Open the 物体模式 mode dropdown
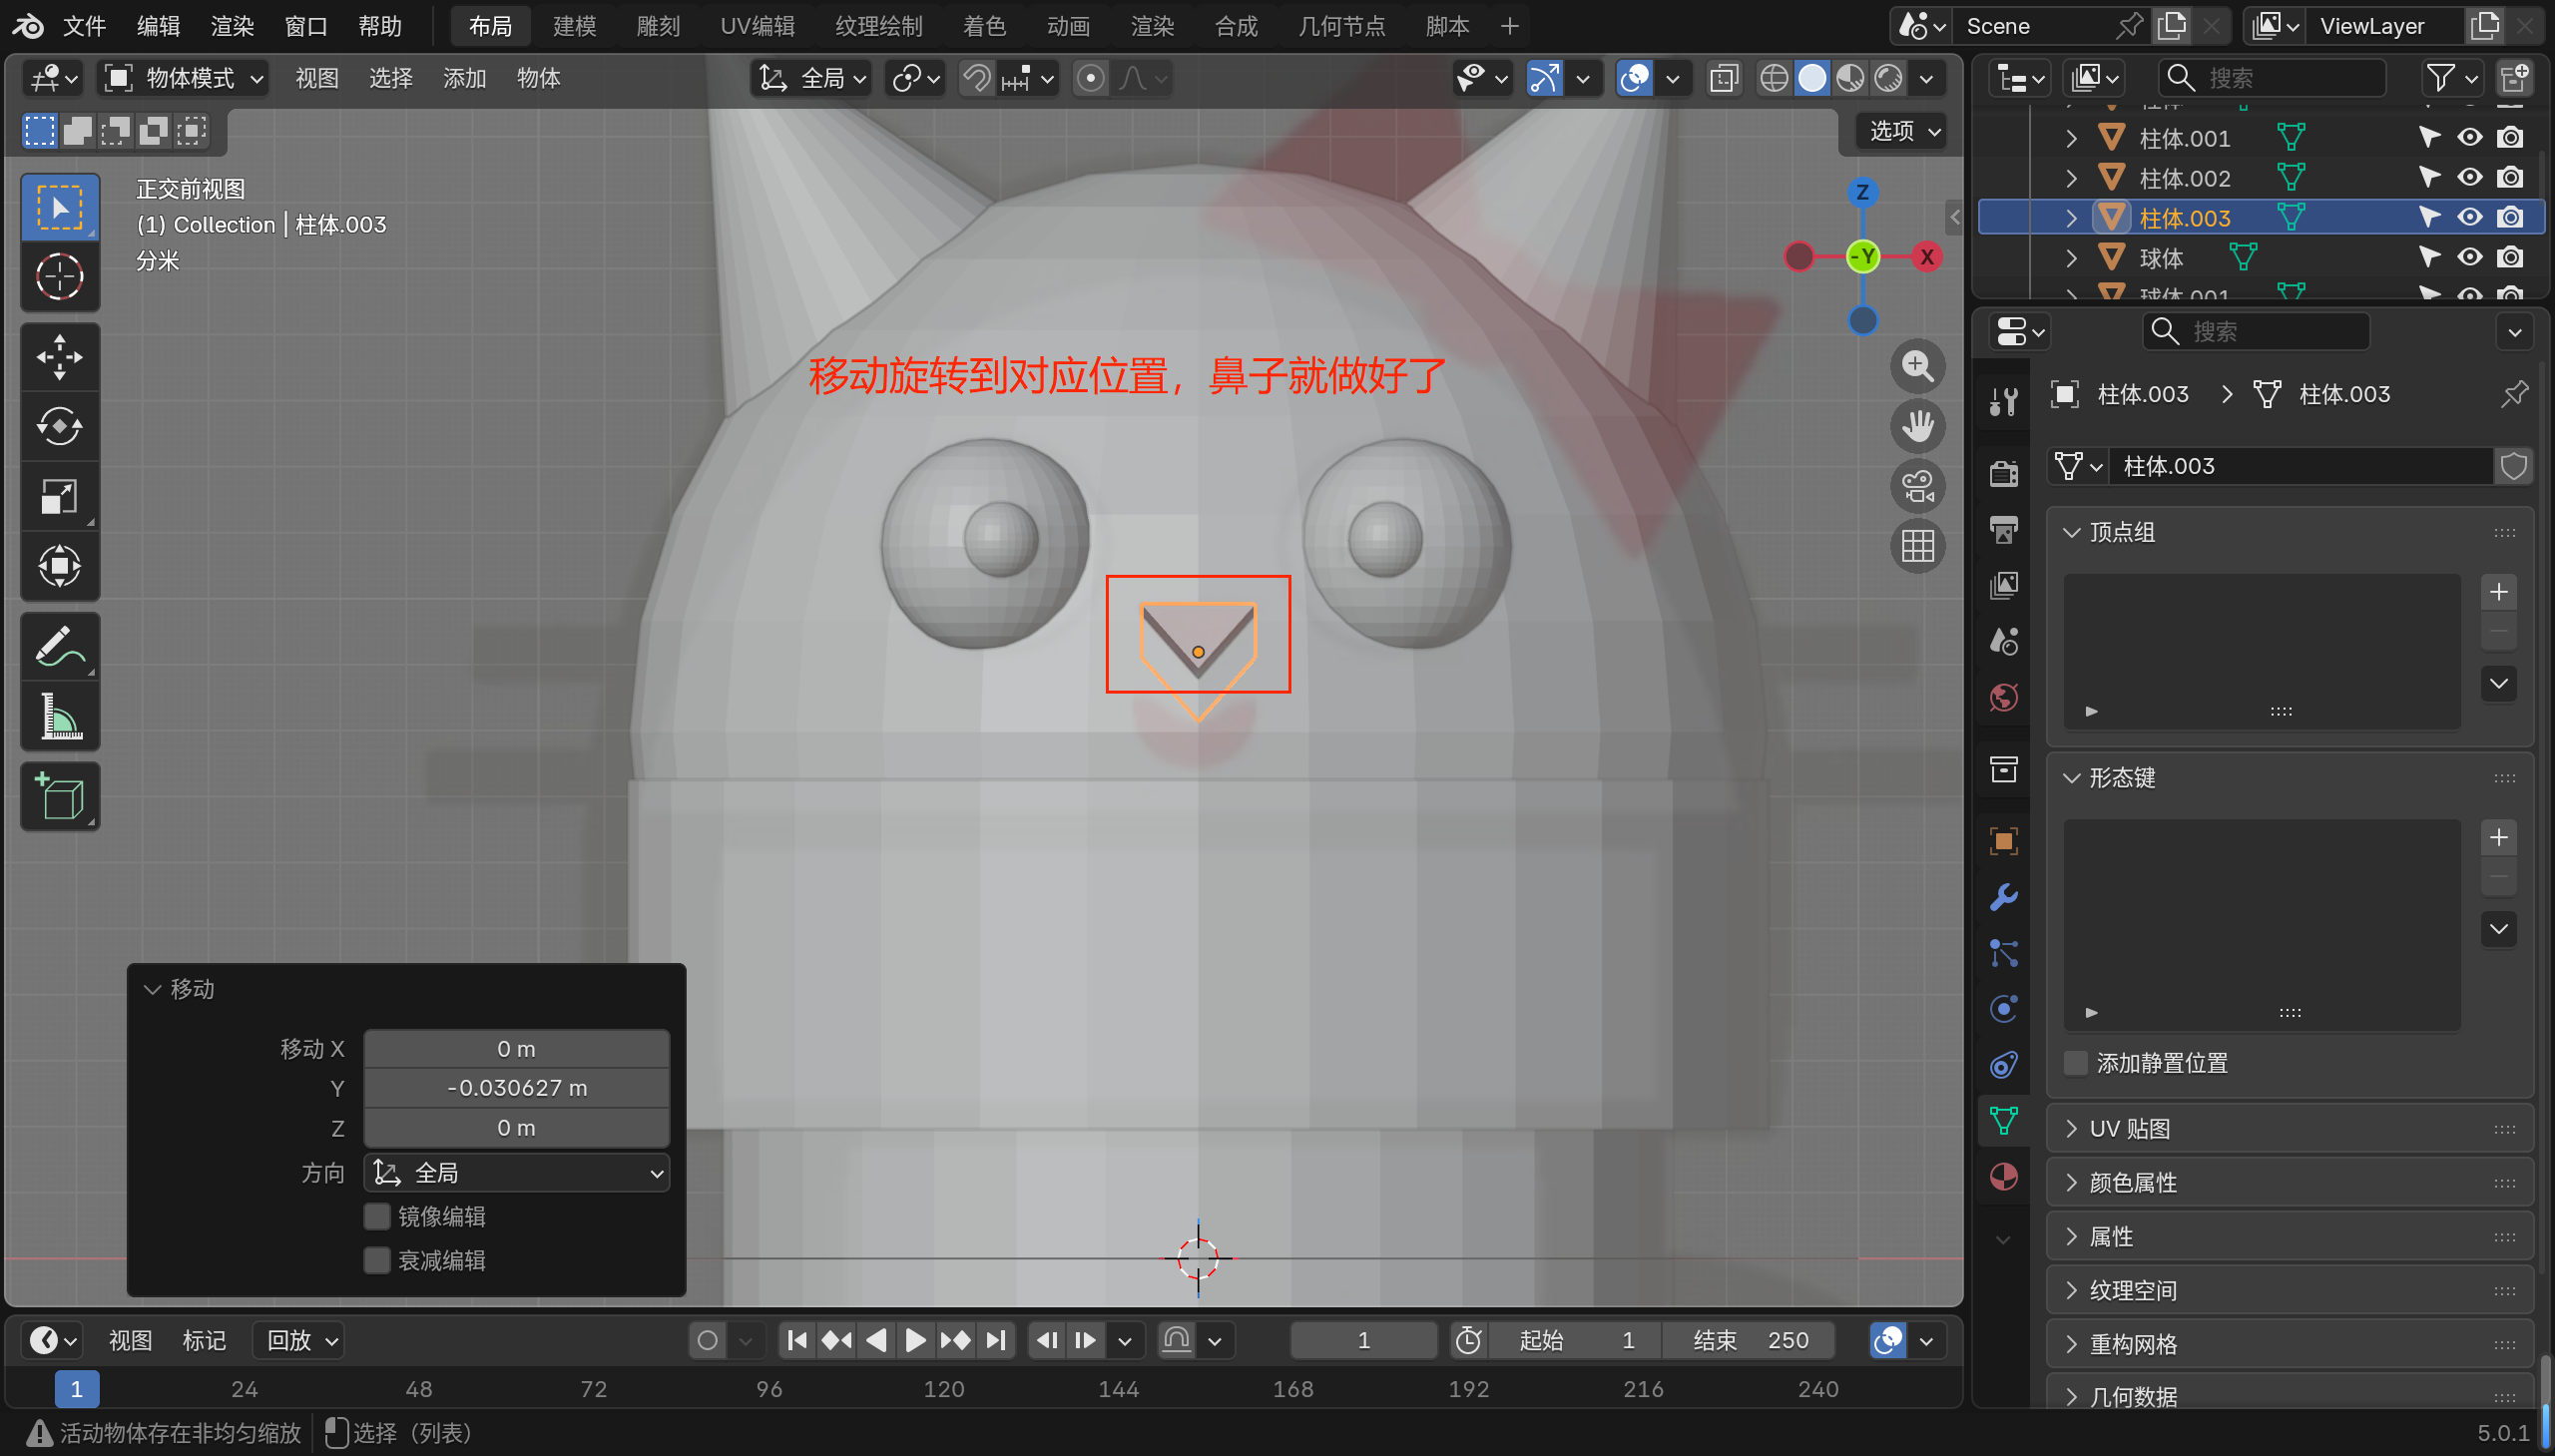The image size is (2555, 1456). (x=185, y=78)
